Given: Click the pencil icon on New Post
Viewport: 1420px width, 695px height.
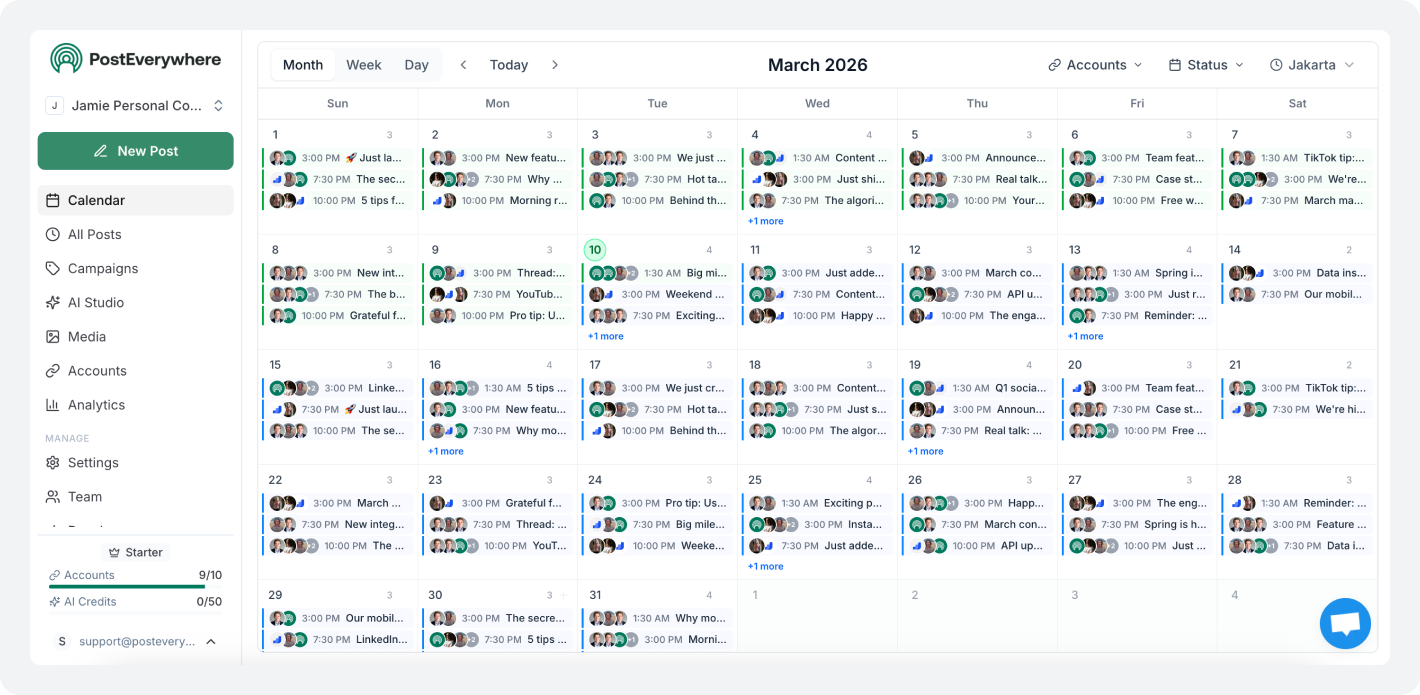Looking at the screenshot, I should (100, 151).
